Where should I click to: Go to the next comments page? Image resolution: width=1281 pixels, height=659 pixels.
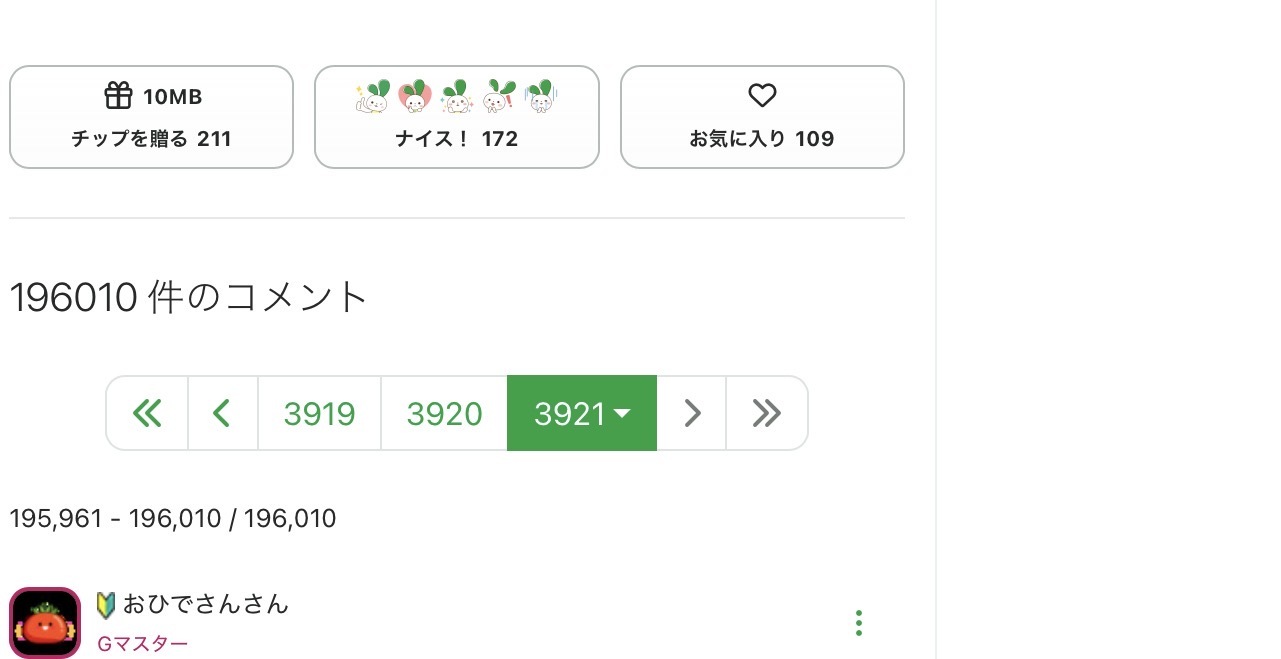pos(691,413)
